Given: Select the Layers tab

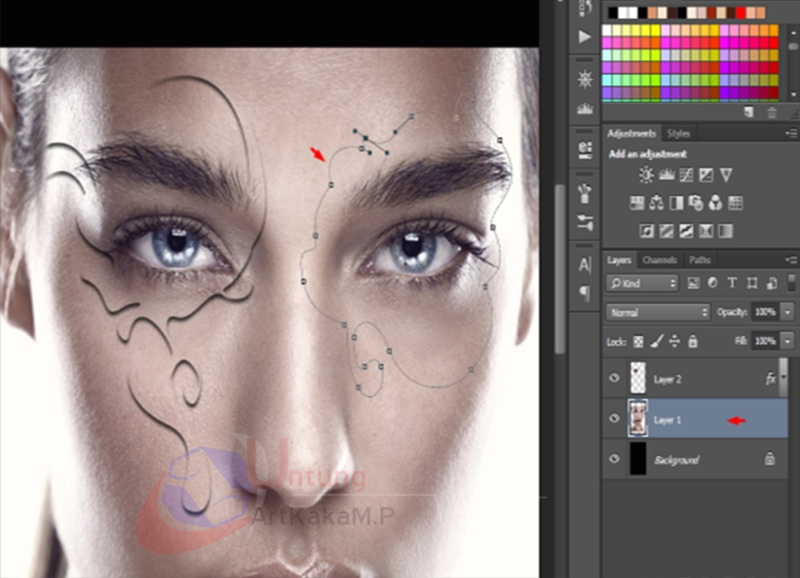Looking at the screenshot, I should click(x=619, y=260).
